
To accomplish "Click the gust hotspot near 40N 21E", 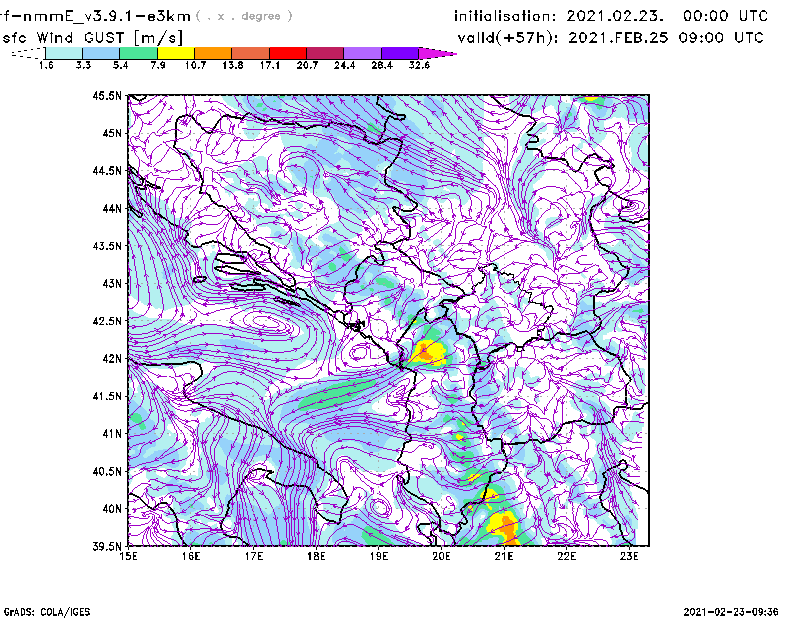I will pyautogui.click(x=504, y=527).
